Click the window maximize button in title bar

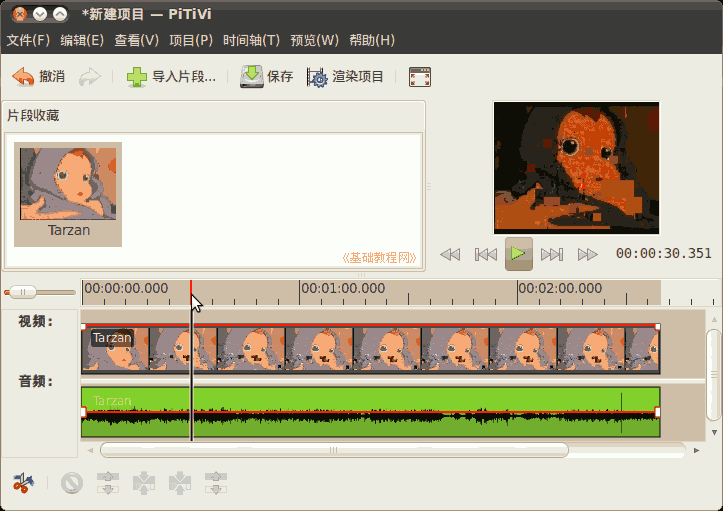click(x=60, y=14)
